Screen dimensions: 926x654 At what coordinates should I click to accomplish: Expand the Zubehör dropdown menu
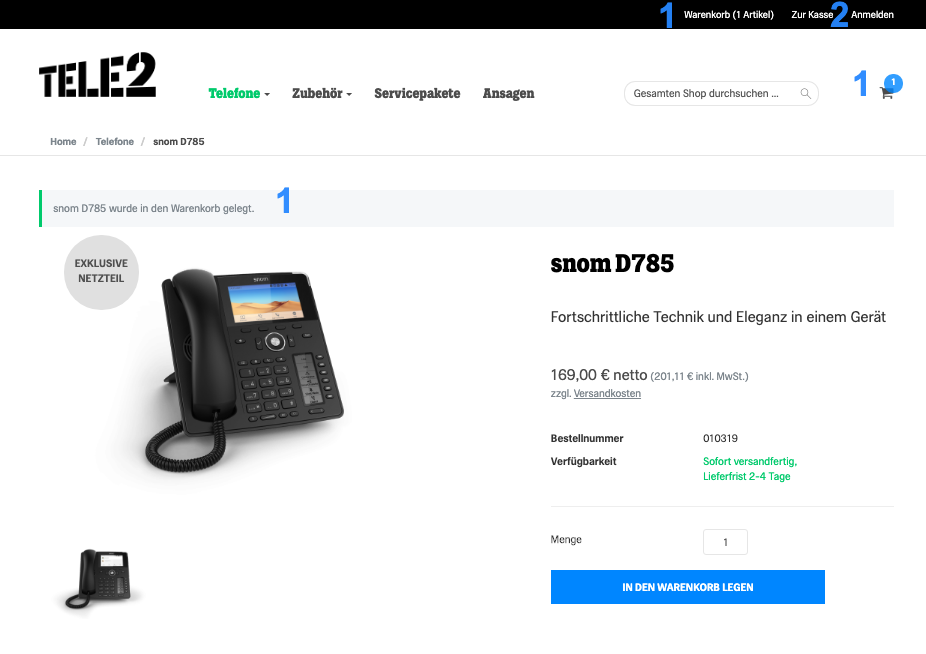pos(322,93)
